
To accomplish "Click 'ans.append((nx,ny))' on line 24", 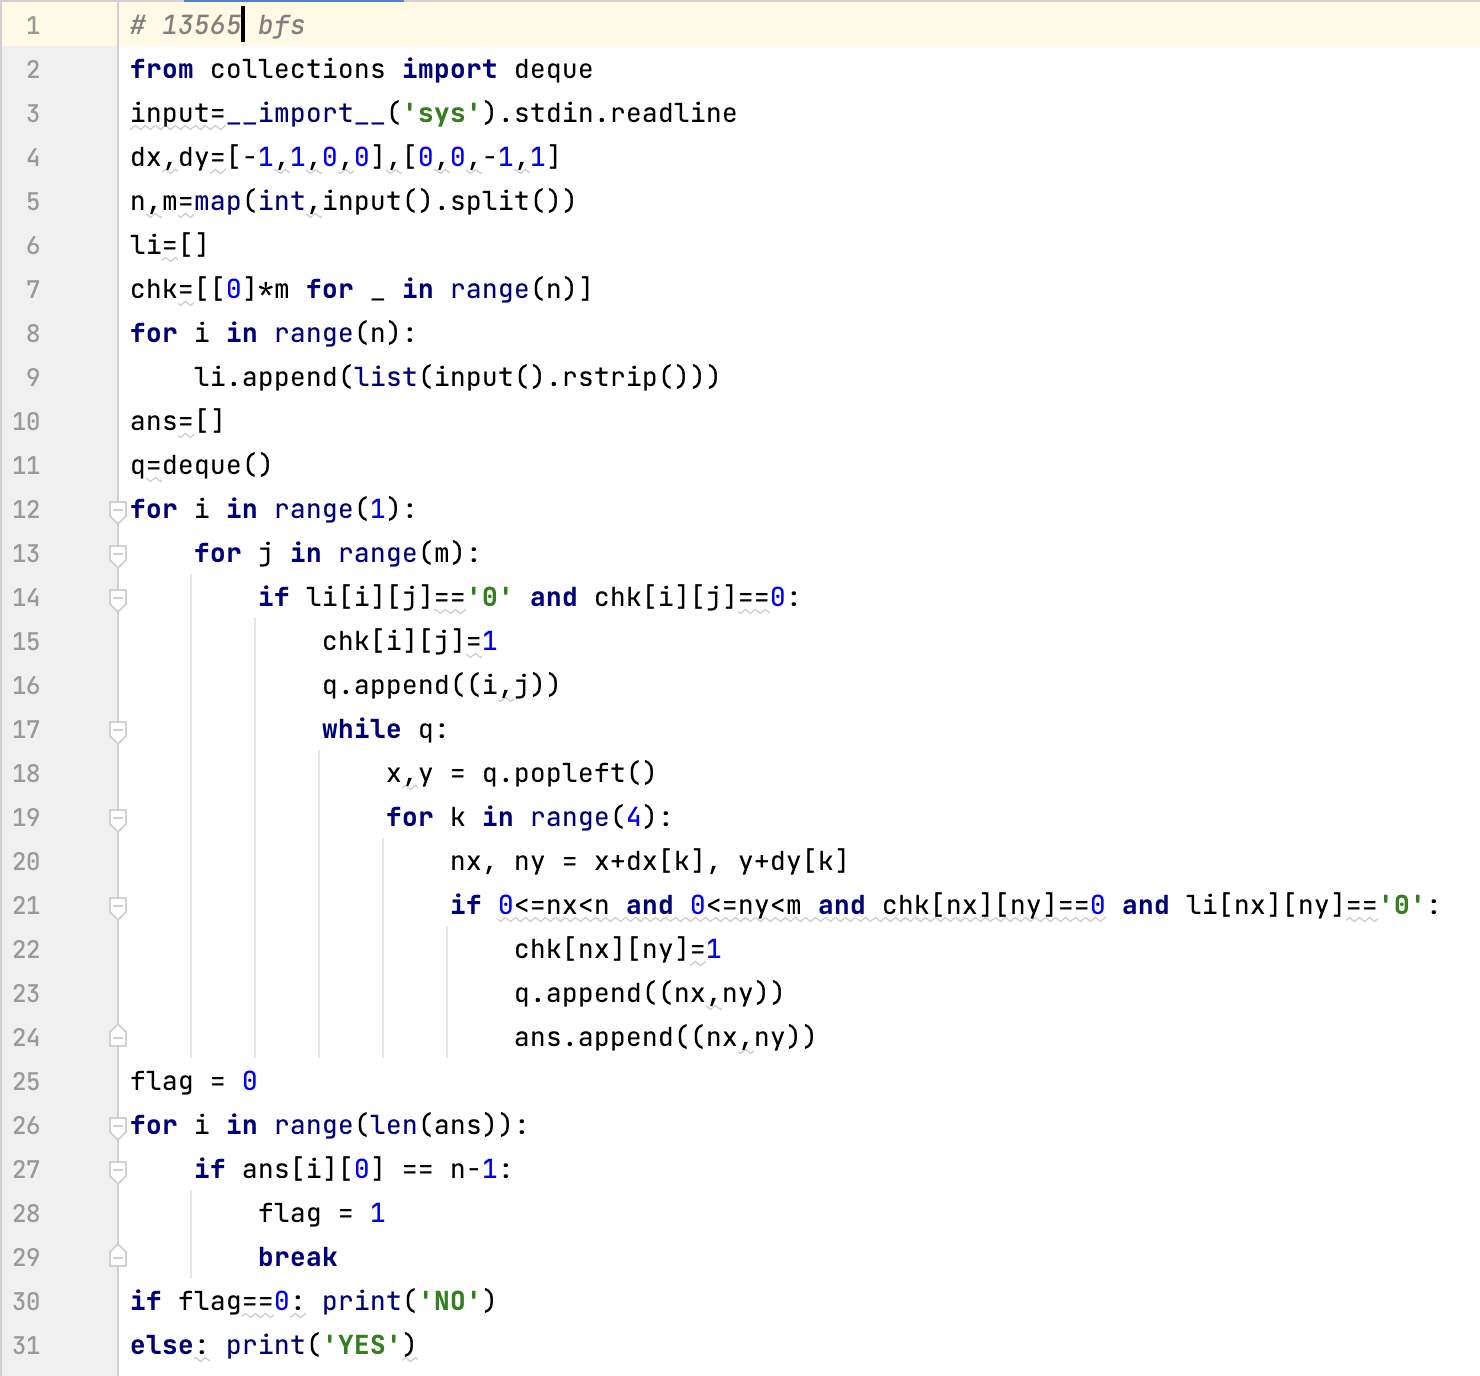I will coord(665,1037).
